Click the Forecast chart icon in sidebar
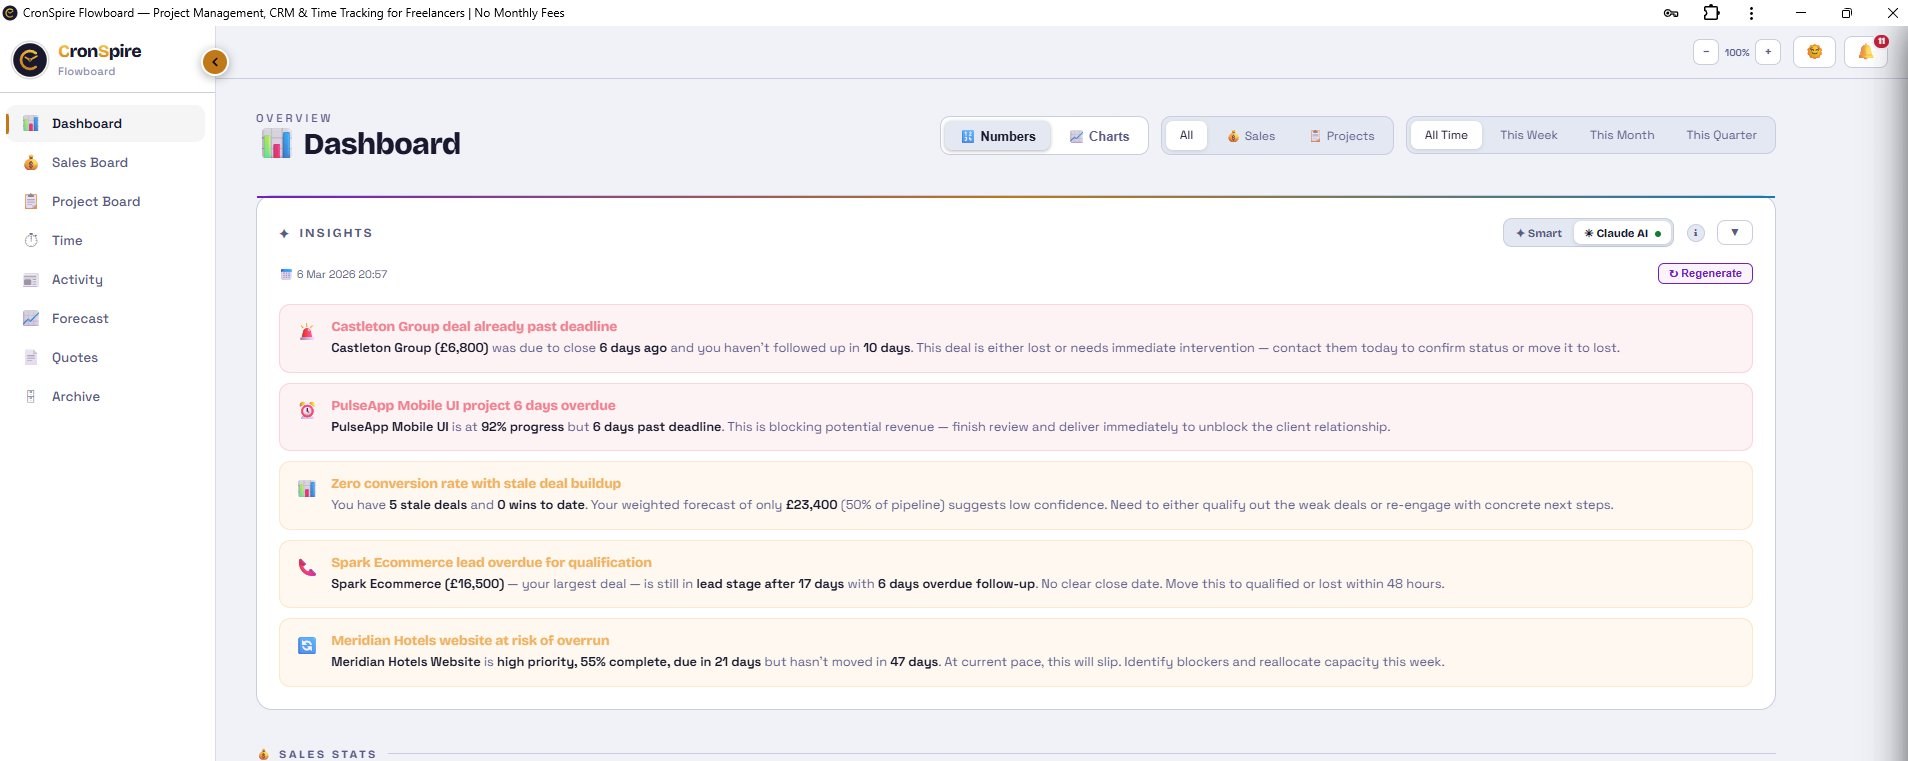 31,318
